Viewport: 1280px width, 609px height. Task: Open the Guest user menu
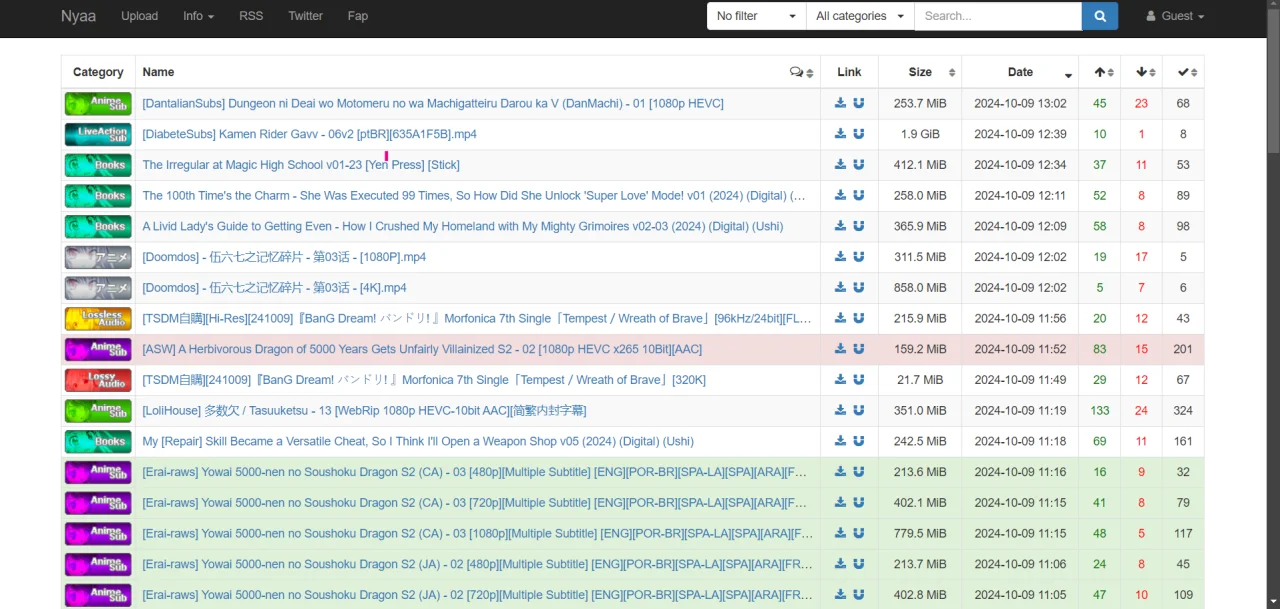tap(1175, 16)
